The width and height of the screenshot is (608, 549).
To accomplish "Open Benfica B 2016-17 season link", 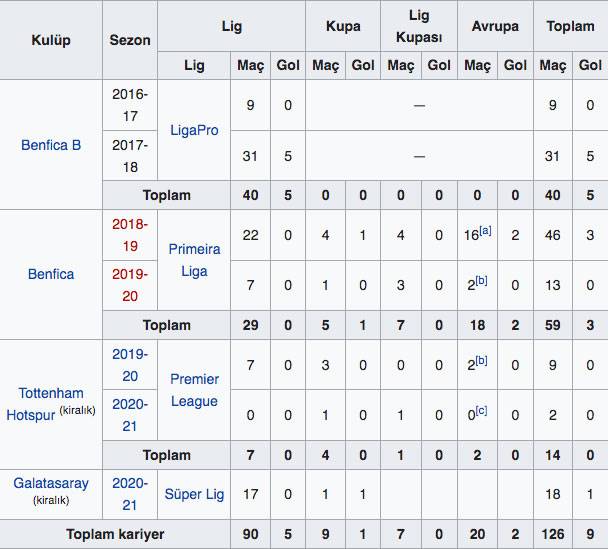I will pos(130,105).
